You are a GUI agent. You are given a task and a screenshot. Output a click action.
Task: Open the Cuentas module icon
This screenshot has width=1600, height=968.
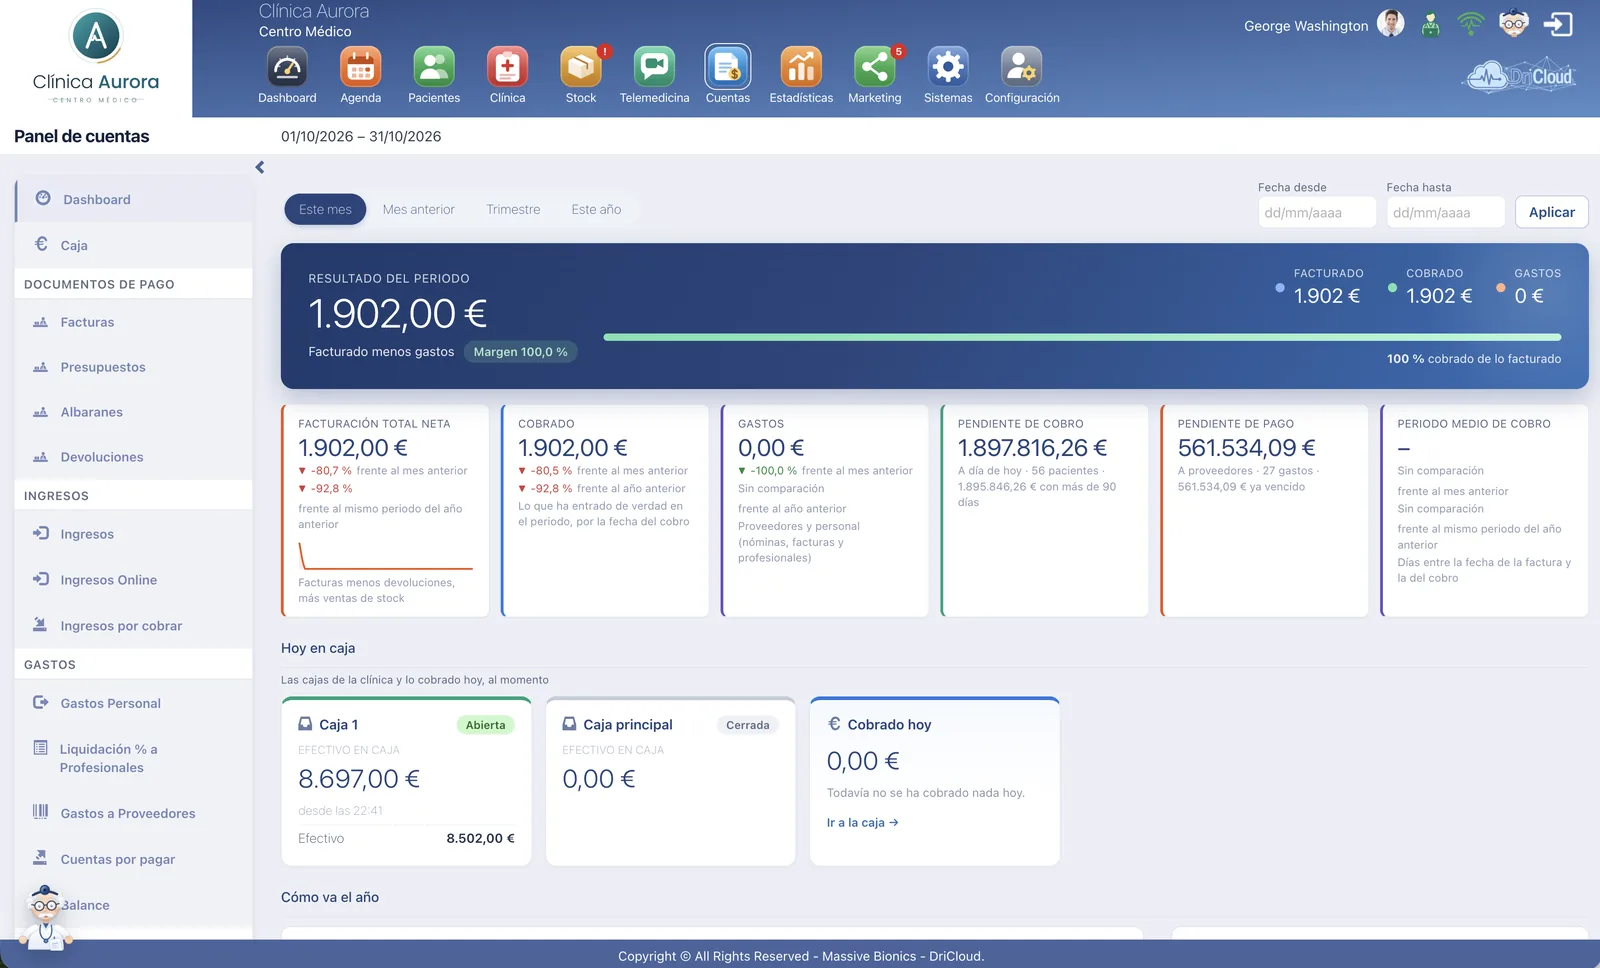click(728, 67)
